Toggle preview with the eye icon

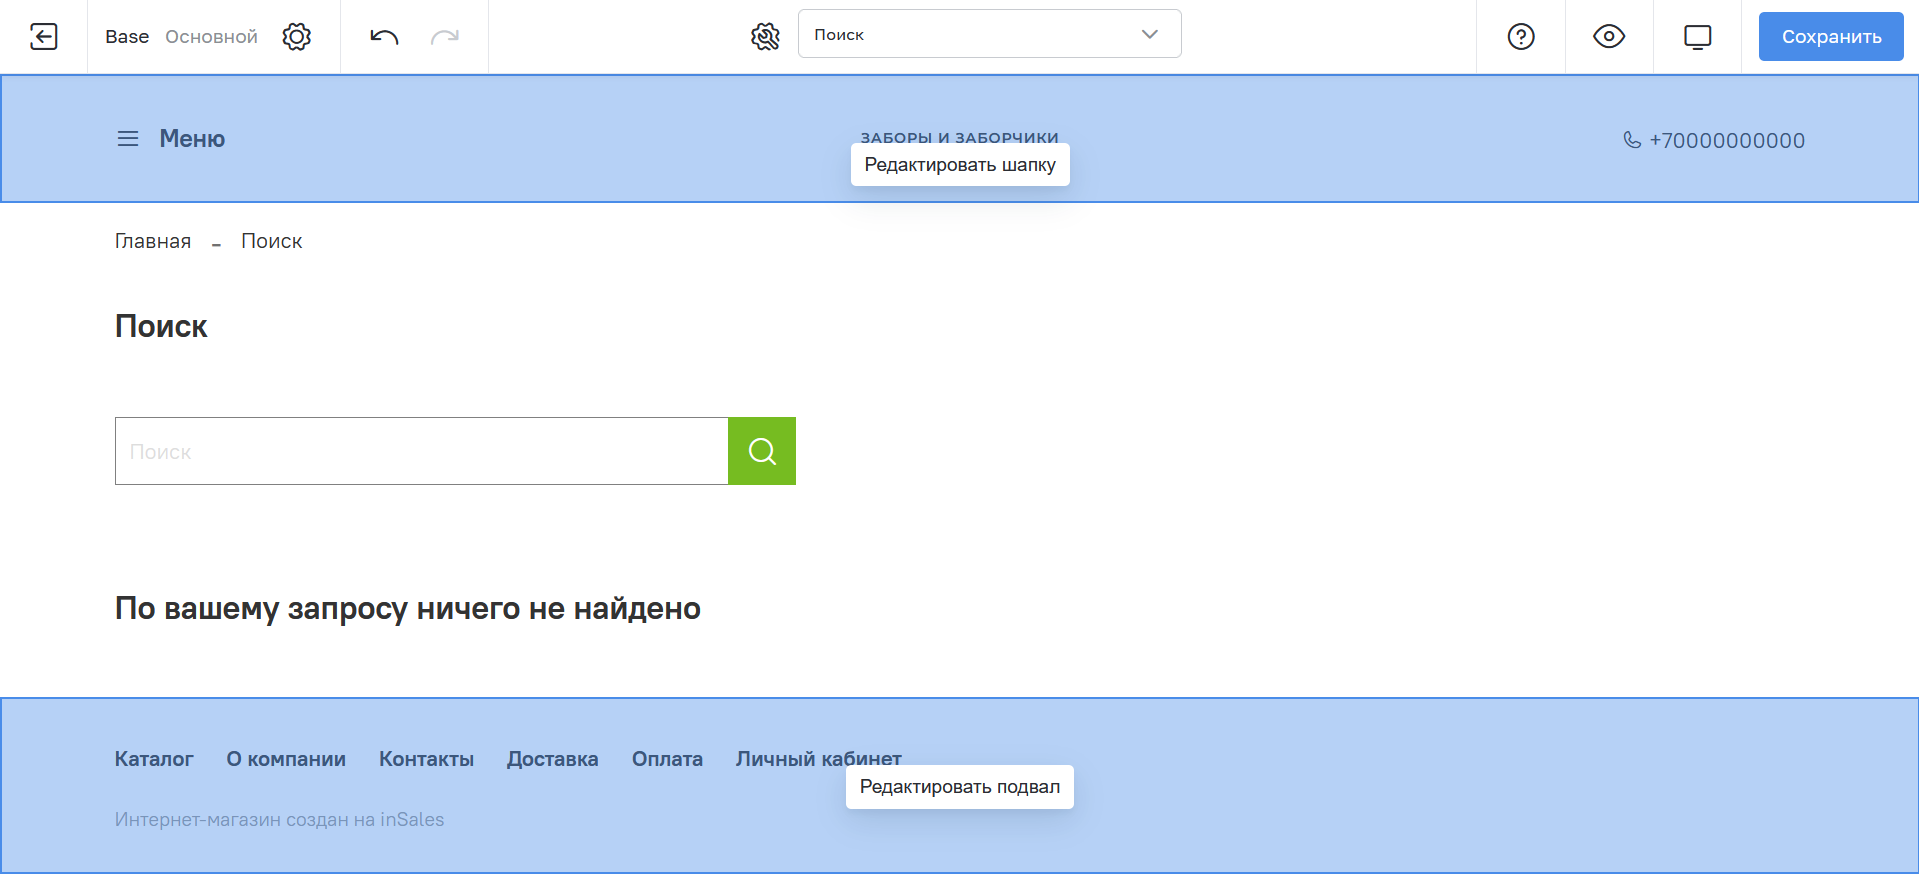pos(1609,37)
